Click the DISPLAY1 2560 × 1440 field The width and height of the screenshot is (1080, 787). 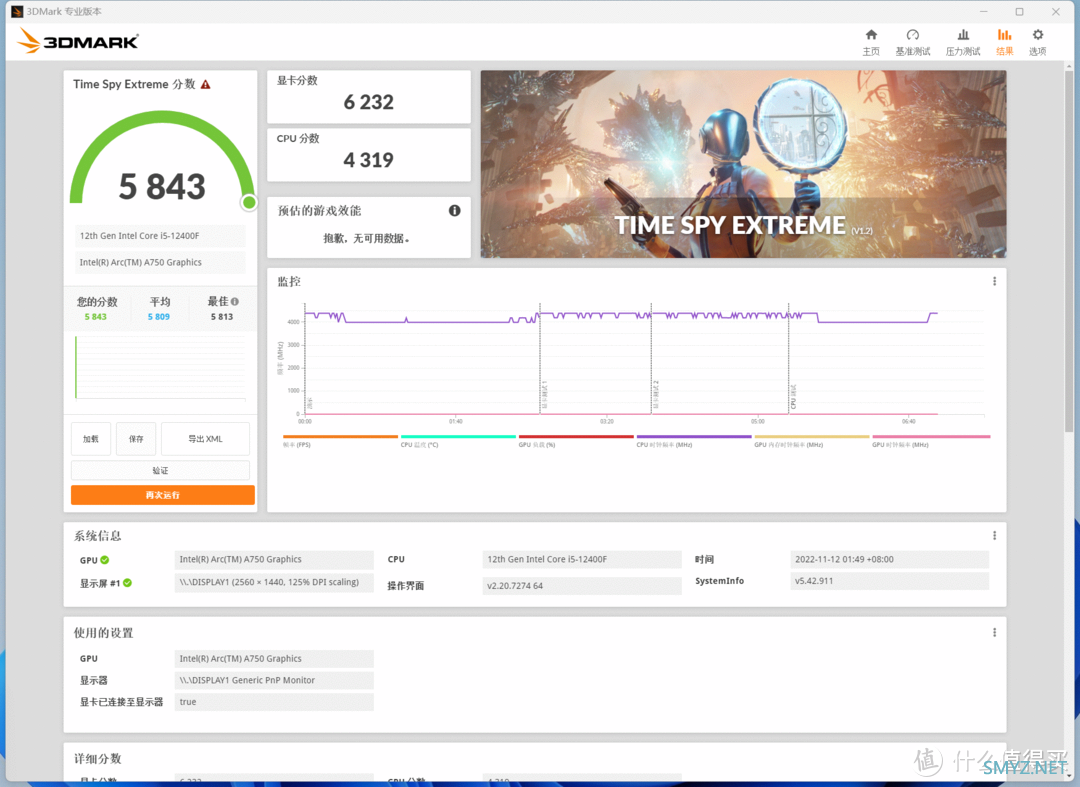tap(273, 582)
